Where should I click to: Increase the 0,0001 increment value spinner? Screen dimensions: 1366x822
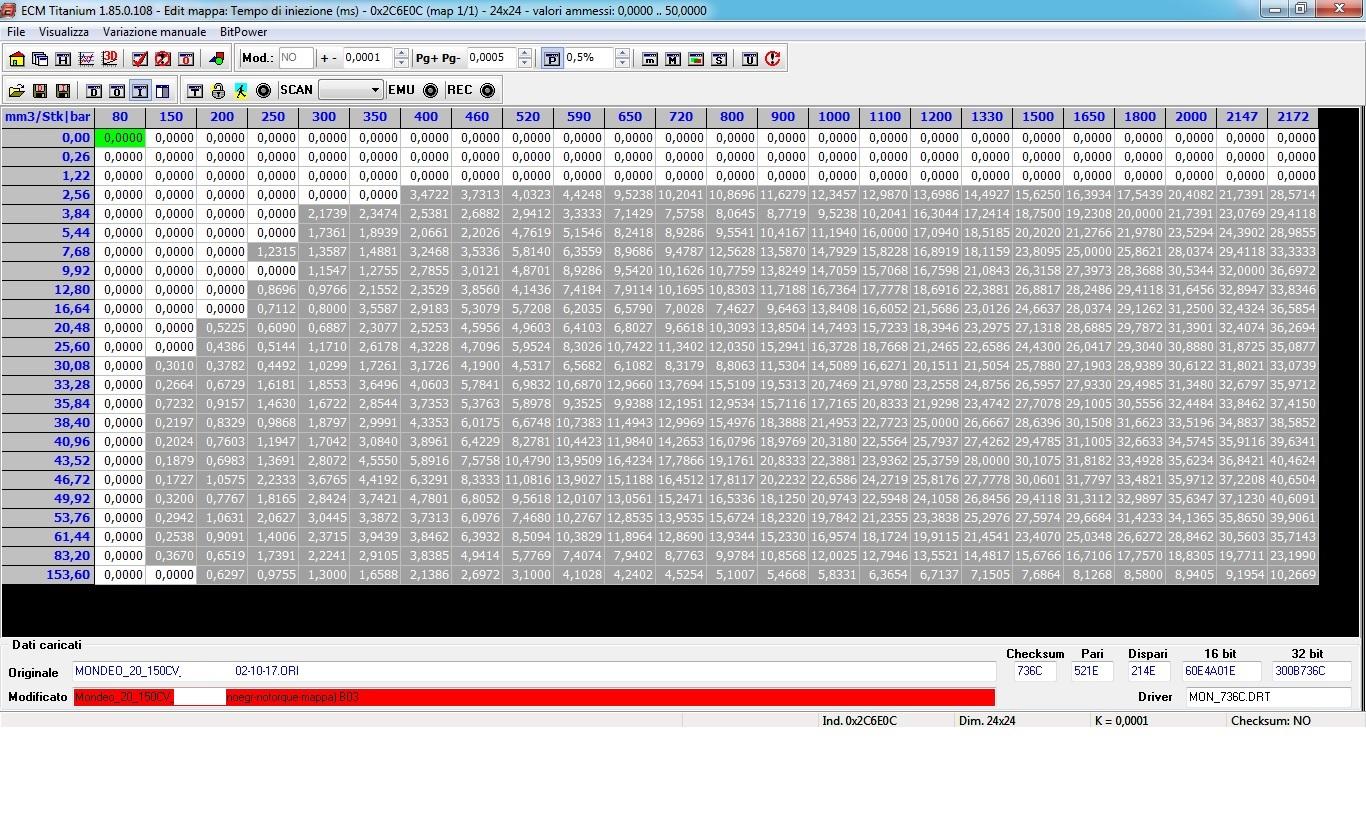[x=401, y=53]
